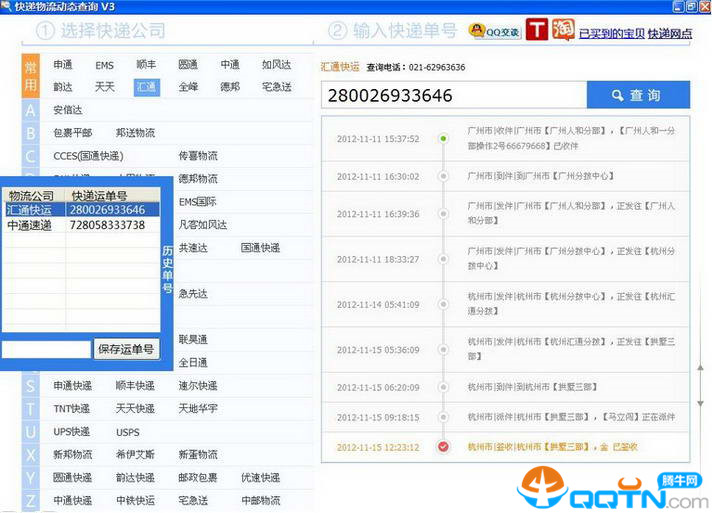Choose 顺丰 in common couriers
This screenshot has height=513, width=712.
(146, 66)
